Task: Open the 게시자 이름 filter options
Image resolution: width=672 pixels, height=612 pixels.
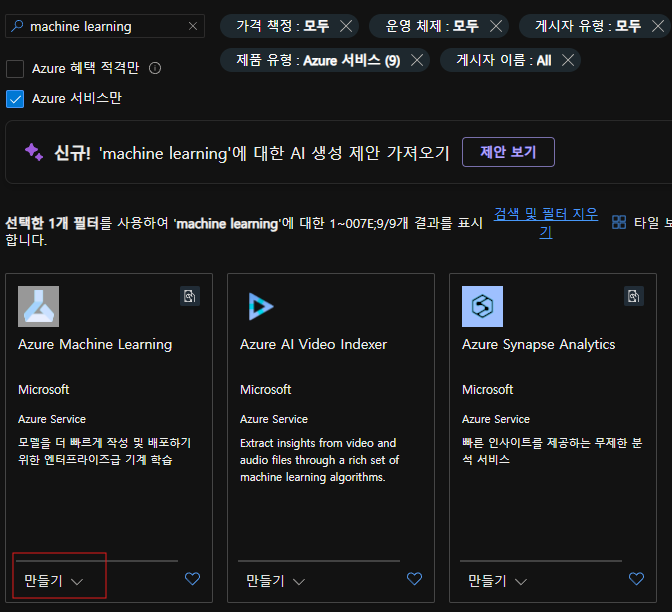Action: pos(504,60)
